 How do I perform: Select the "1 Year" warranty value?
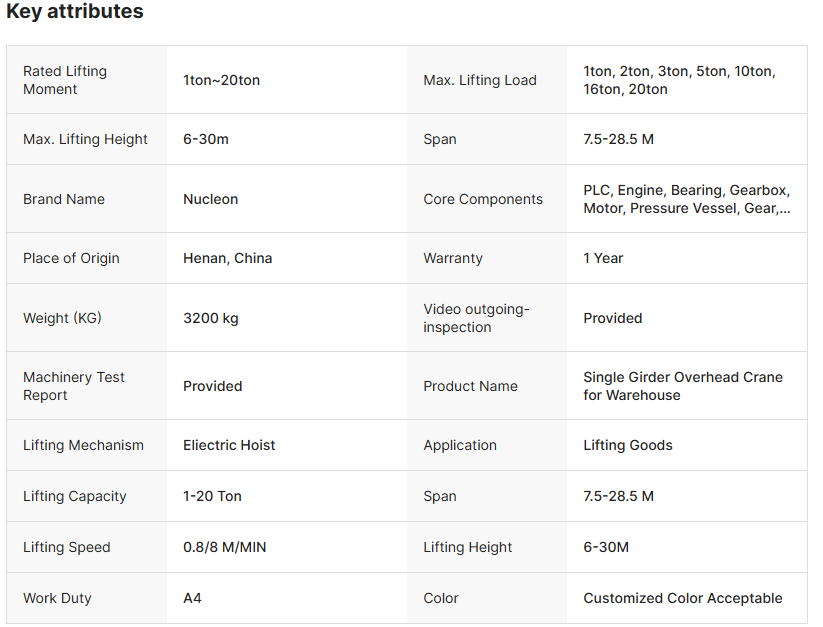[603, 258]
